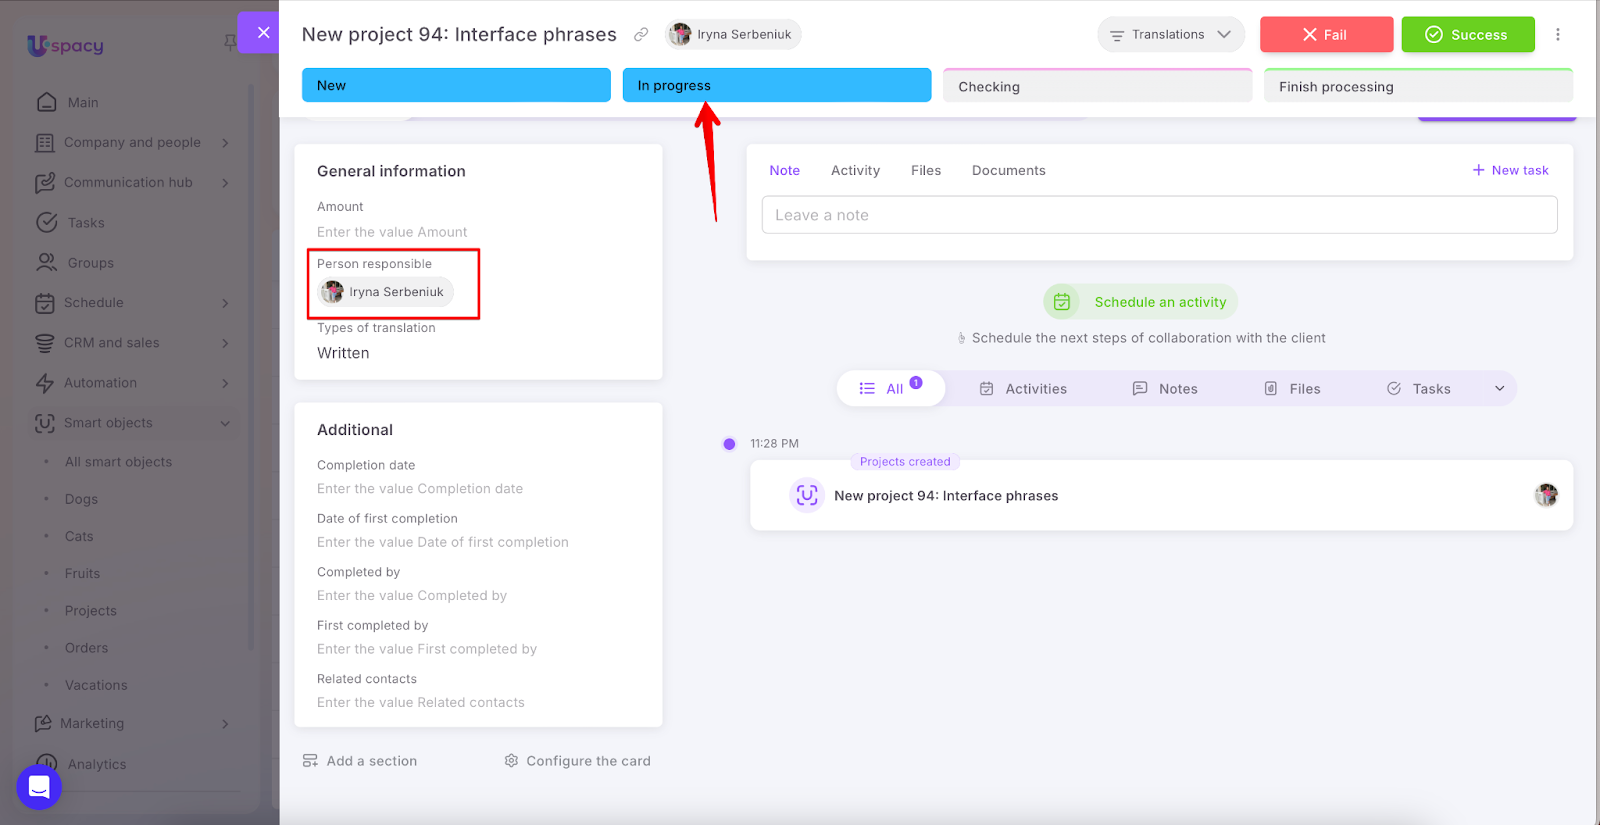The height and width of the screenshot is (825, 1600).
Task: Expand the CRM and sales menu
Action: [225, 343]
